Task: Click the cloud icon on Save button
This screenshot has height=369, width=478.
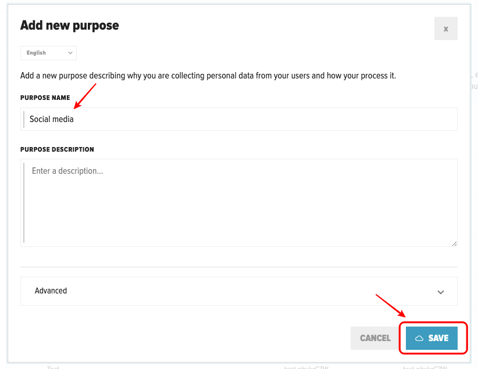Action: [419, 338]
